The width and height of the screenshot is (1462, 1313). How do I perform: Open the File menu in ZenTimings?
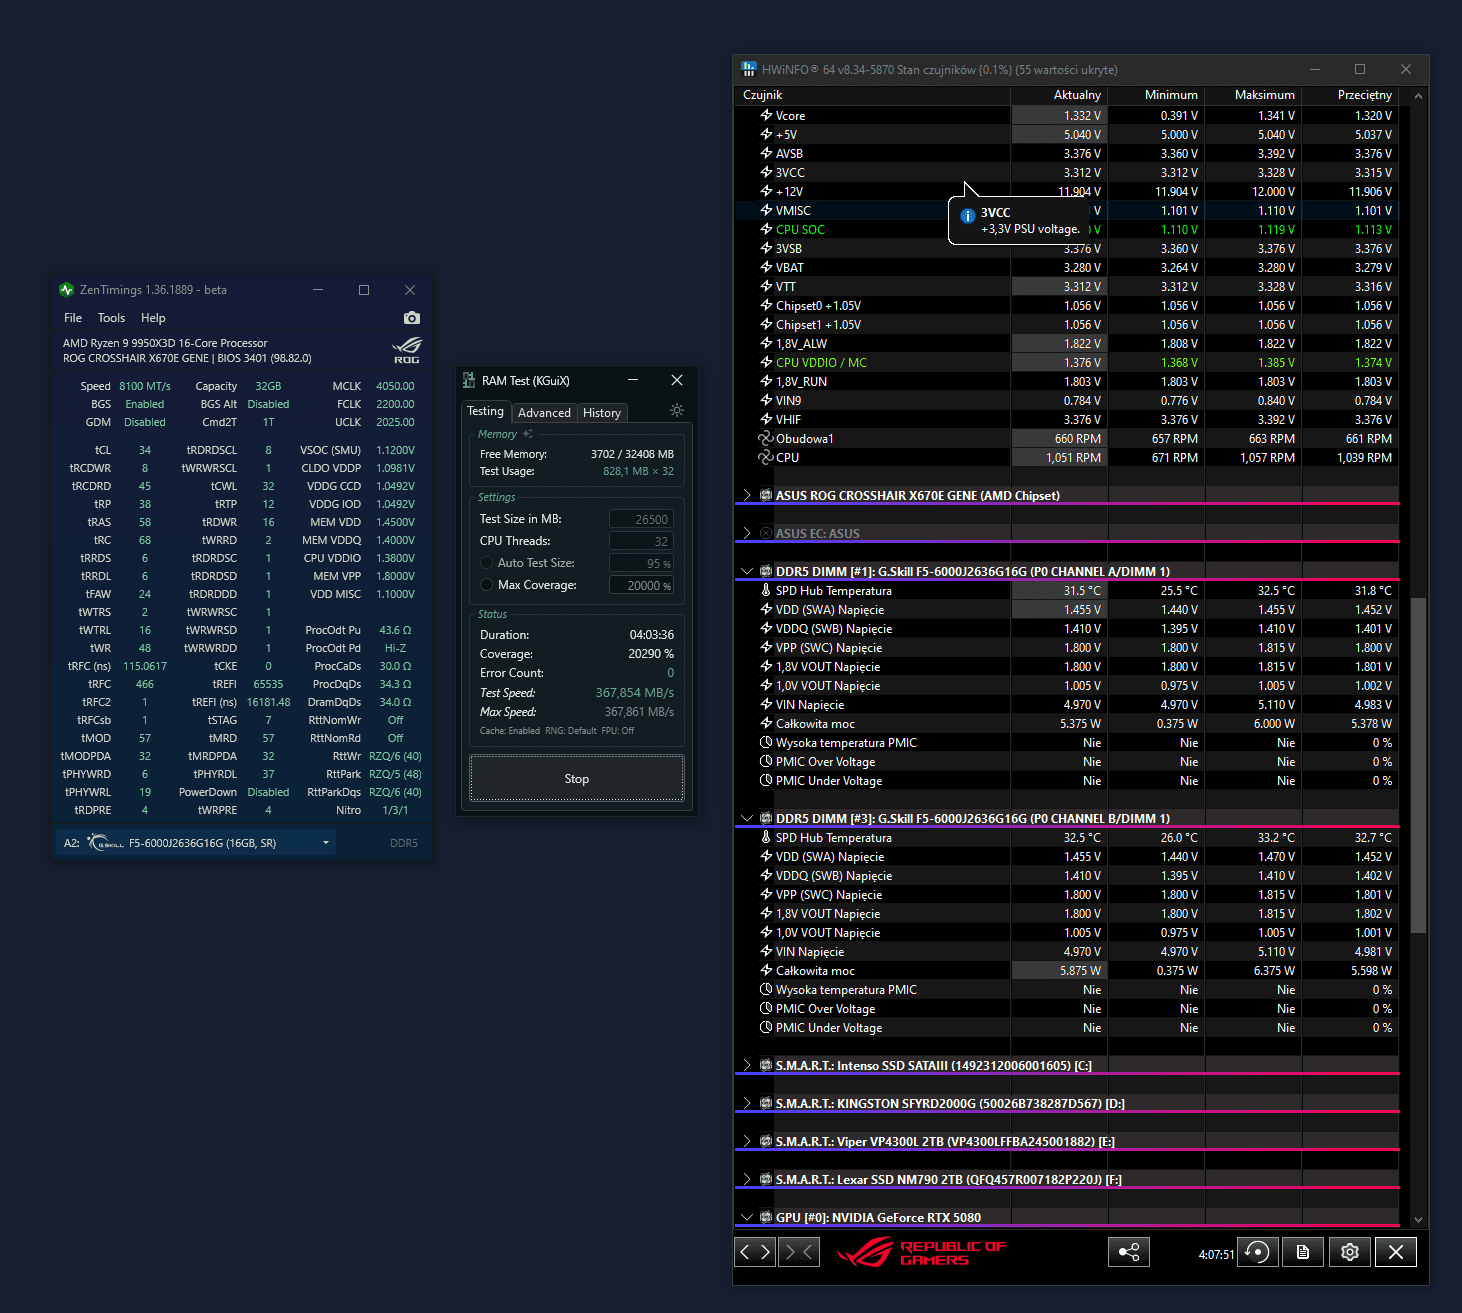coord(73,318)
